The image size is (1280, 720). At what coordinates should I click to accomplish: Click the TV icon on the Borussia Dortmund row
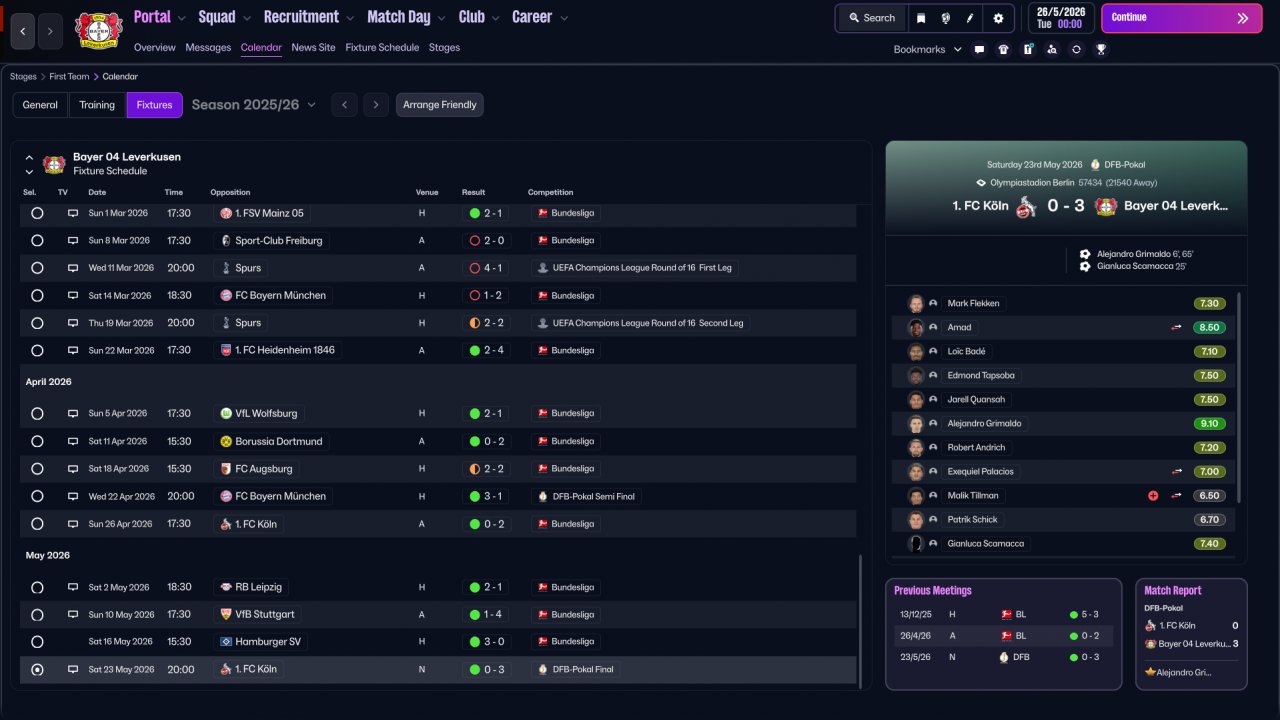pos(73,441)
